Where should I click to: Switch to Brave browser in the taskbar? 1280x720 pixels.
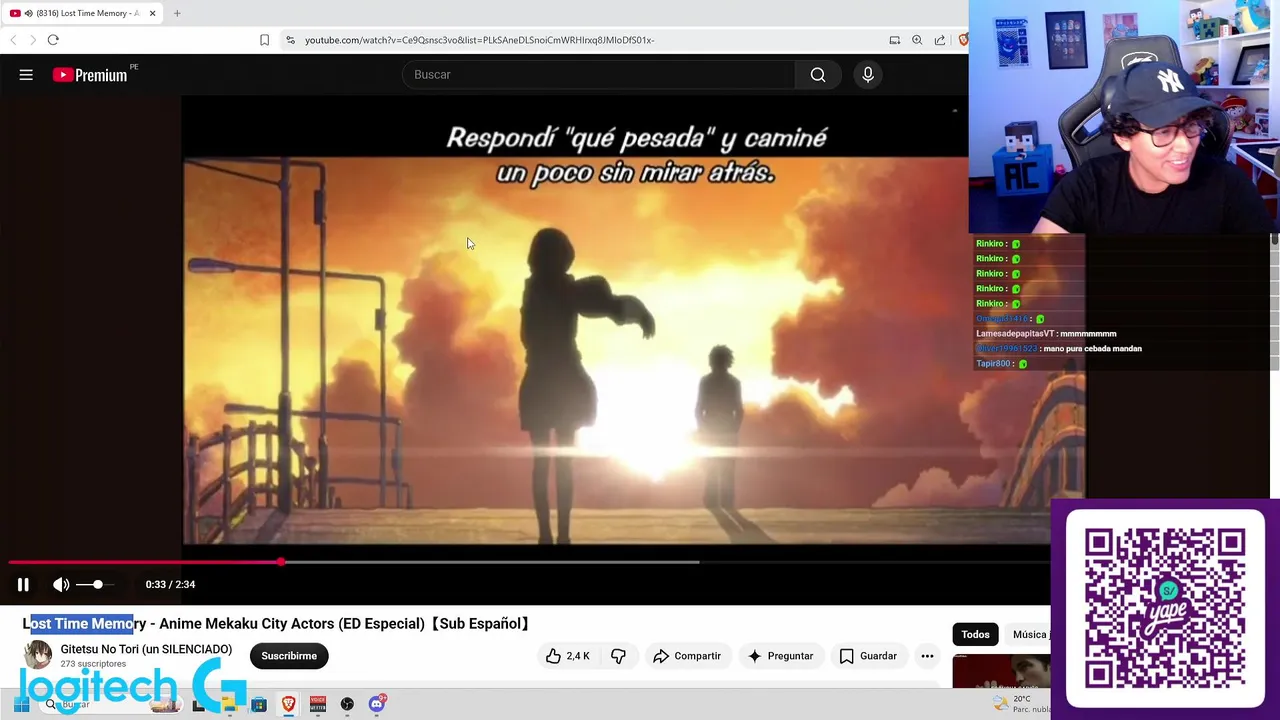click(x=289, y=704)
